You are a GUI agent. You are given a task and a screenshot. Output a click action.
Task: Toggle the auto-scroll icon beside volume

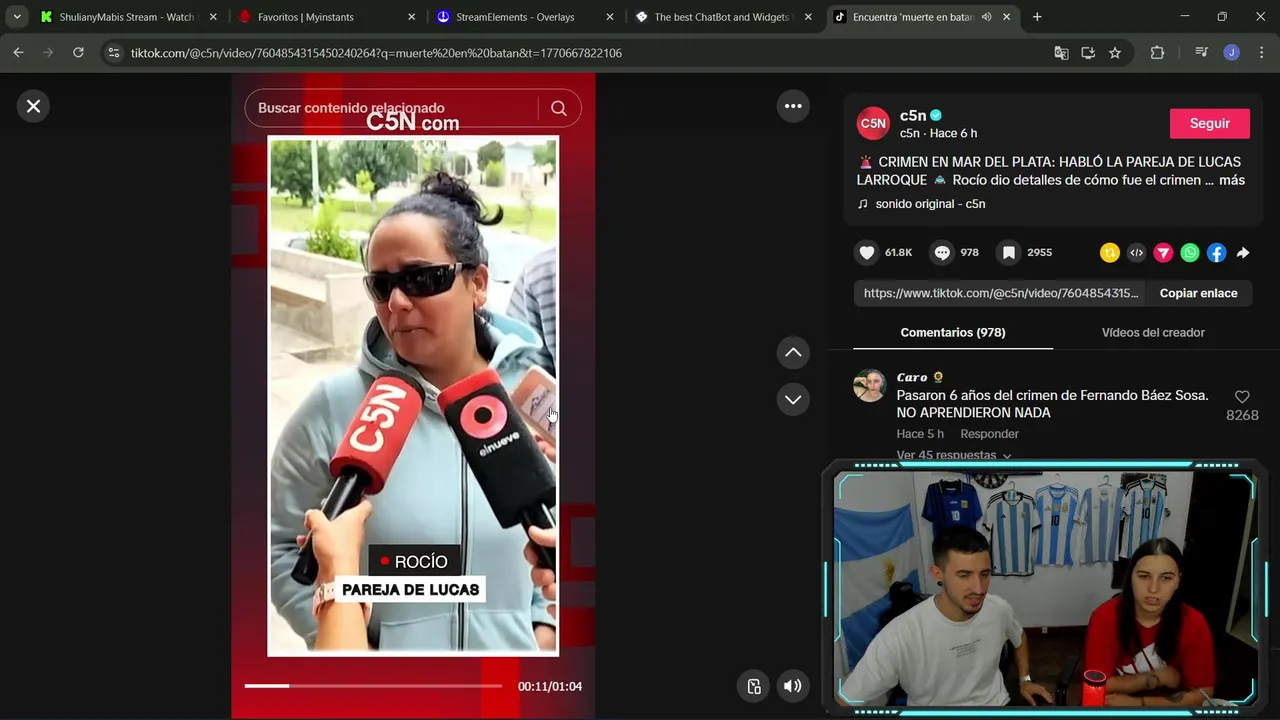pyautogui.click(x=754, y=686)
